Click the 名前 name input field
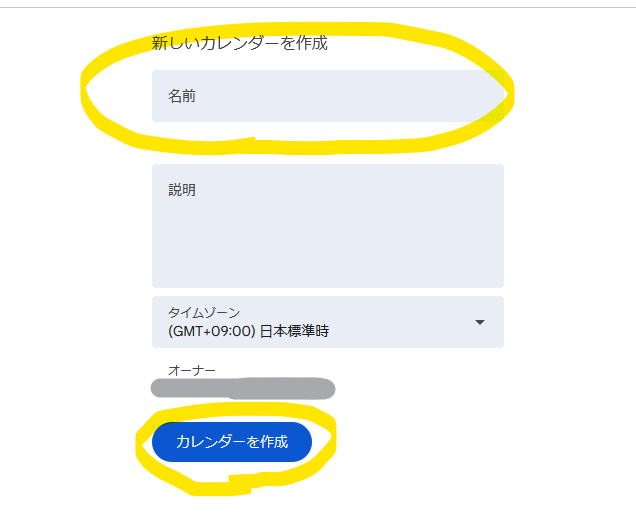636x527 pixels. (328, 96)
